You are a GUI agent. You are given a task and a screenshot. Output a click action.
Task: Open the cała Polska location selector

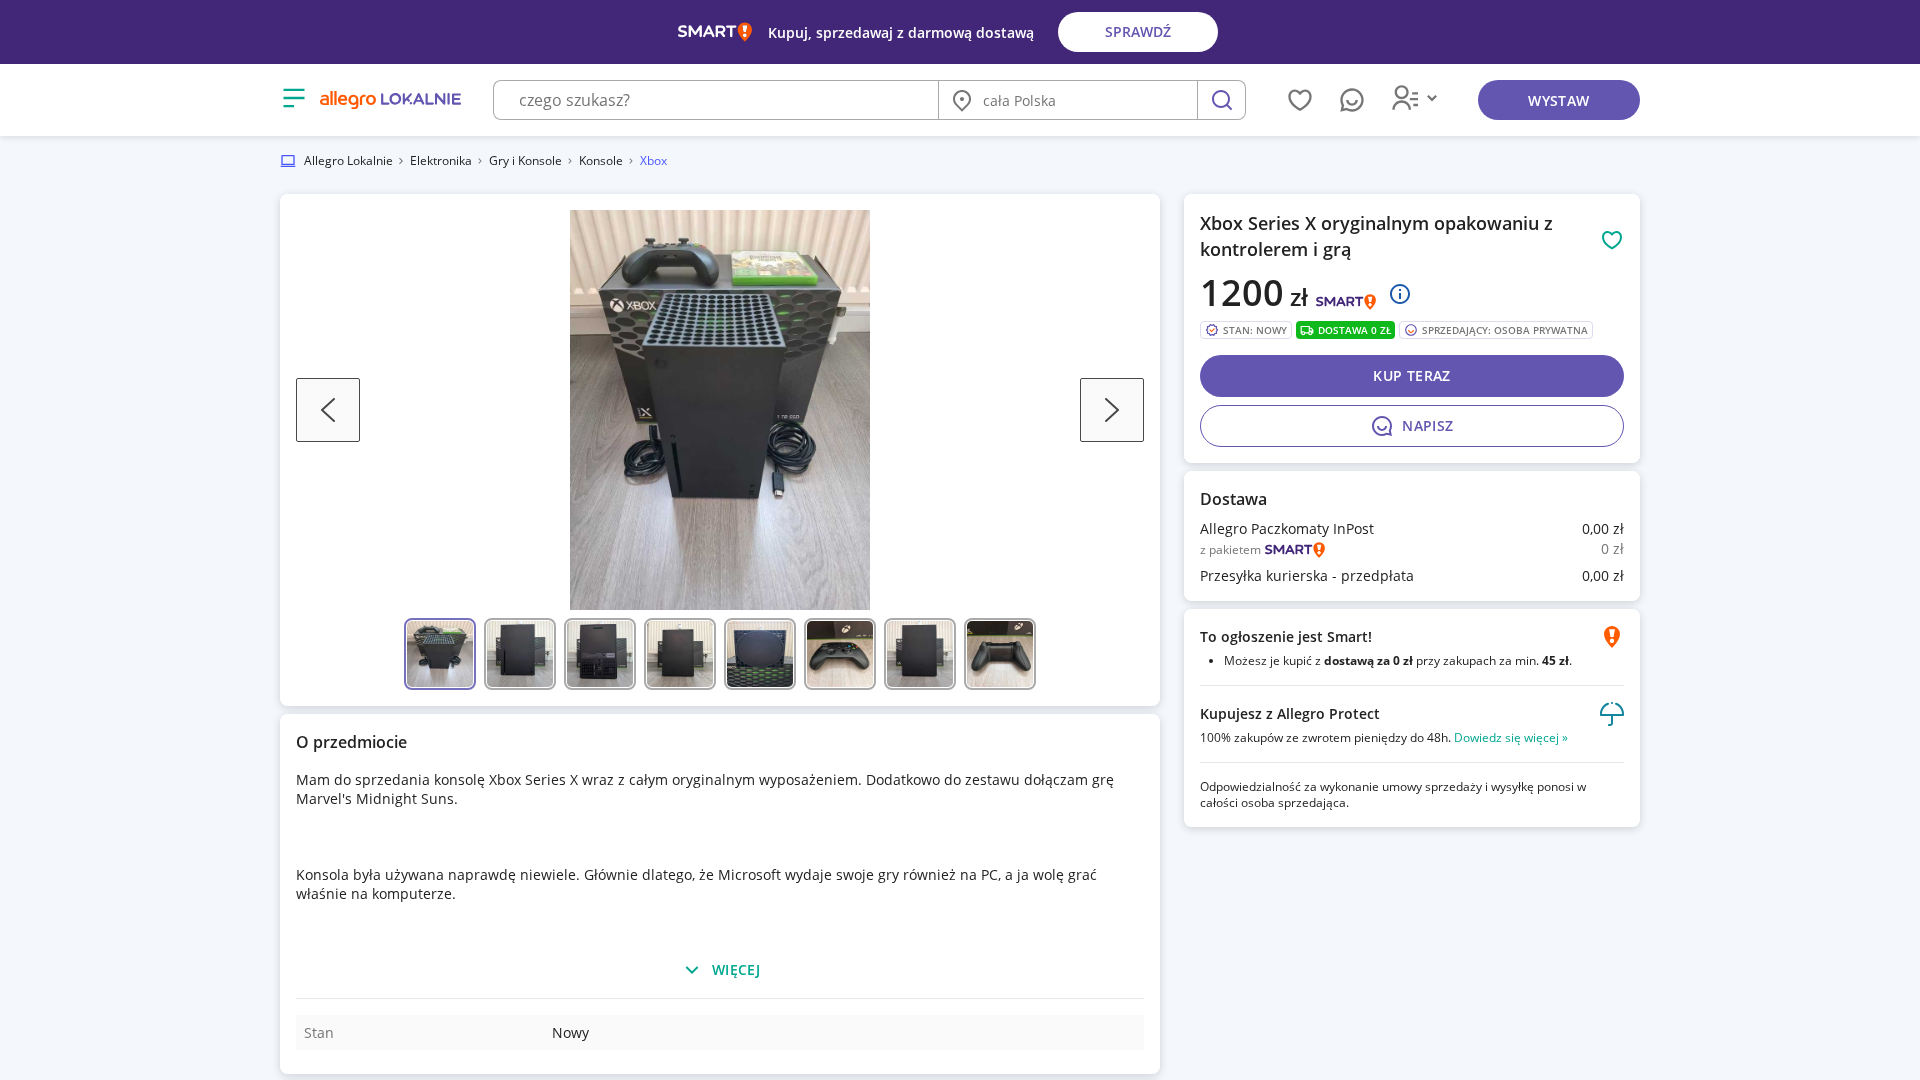(x=1068, y=100)
